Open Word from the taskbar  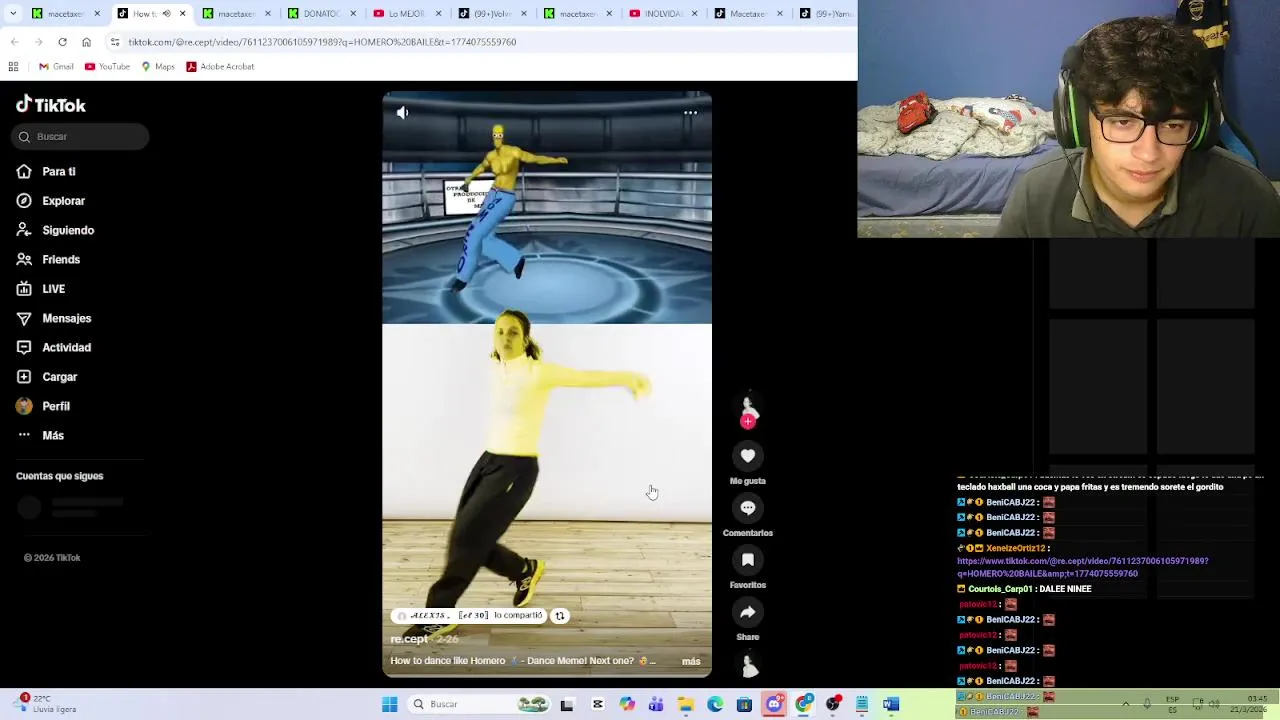pos(891,705)
